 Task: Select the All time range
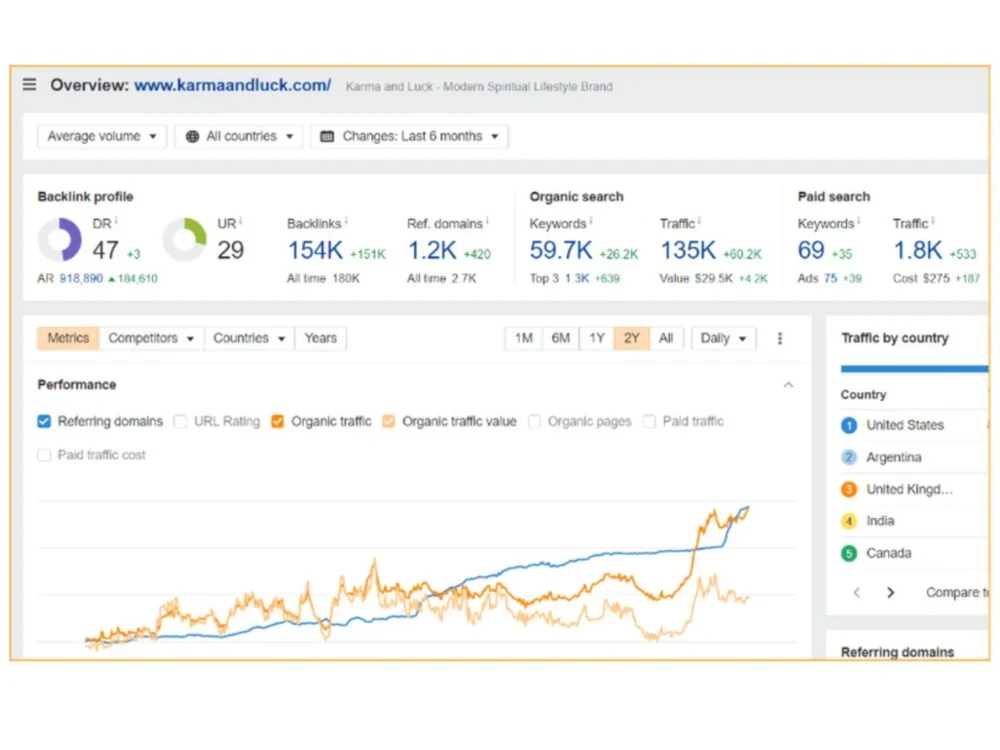666,339
